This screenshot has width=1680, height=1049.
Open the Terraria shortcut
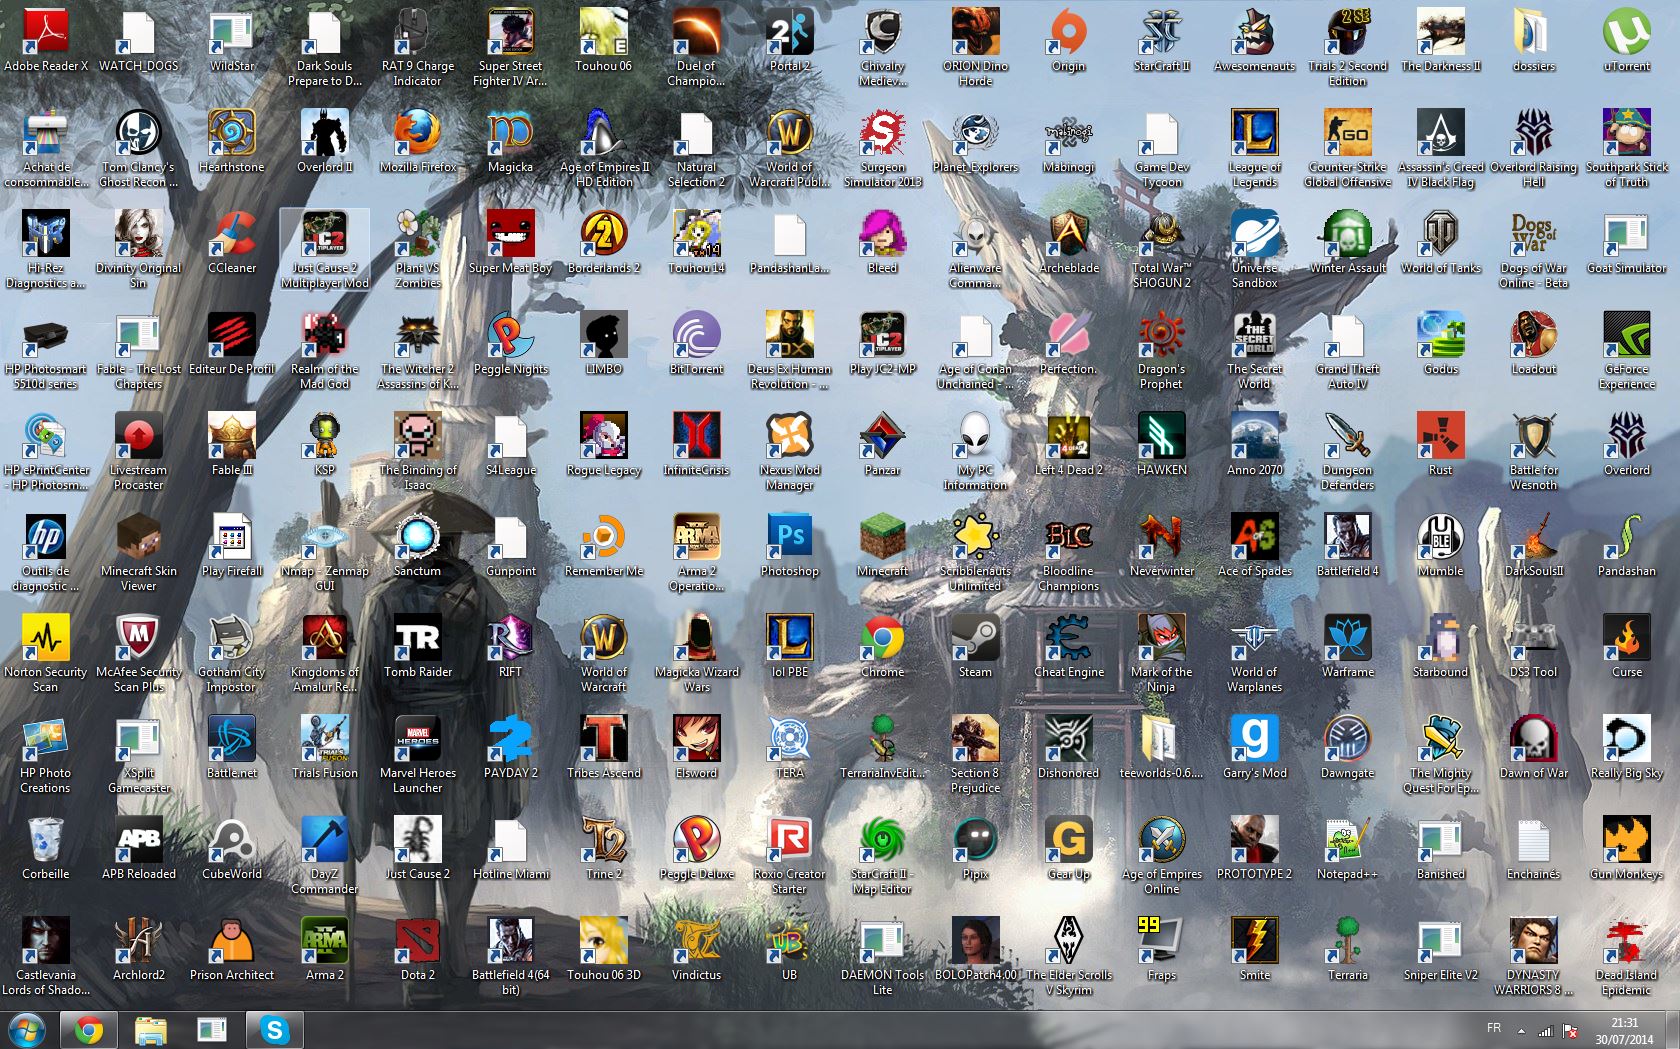(1348, 949)
